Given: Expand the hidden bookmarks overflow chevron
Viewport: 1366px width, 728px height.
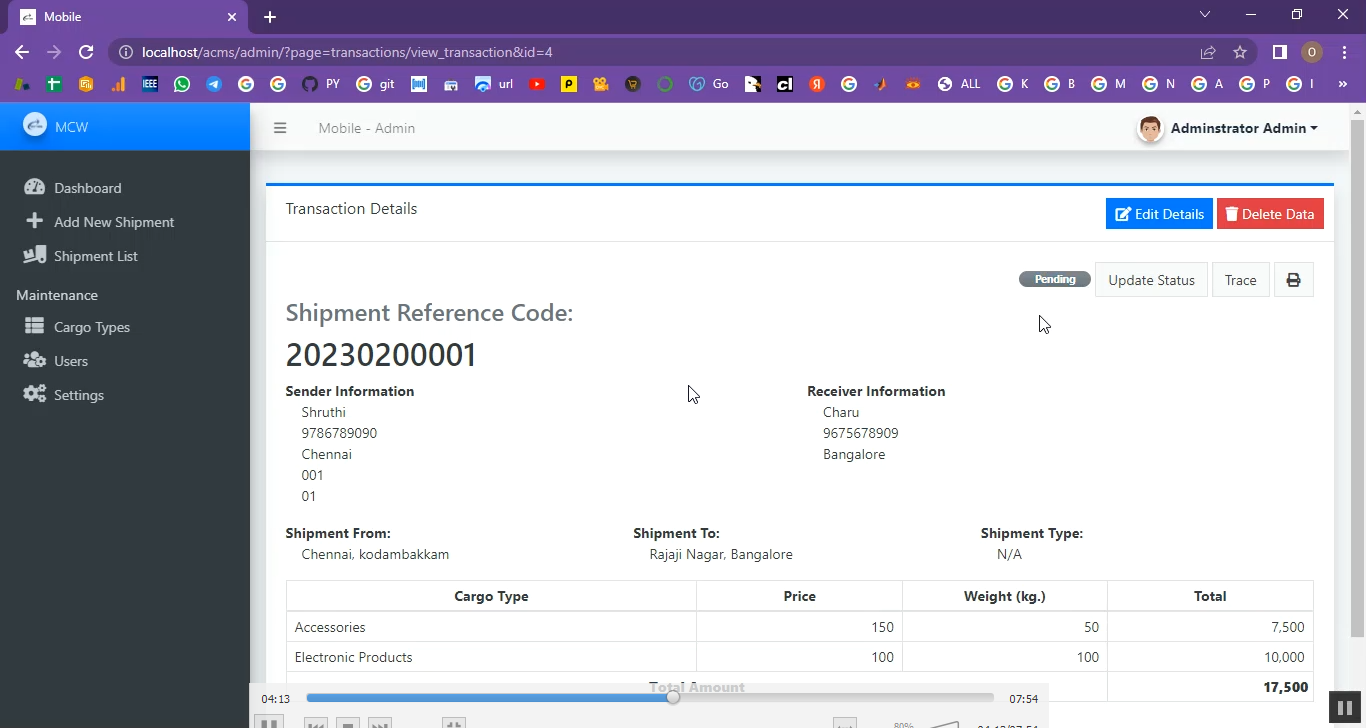Looking at the screenshot, I should 1342,85.
